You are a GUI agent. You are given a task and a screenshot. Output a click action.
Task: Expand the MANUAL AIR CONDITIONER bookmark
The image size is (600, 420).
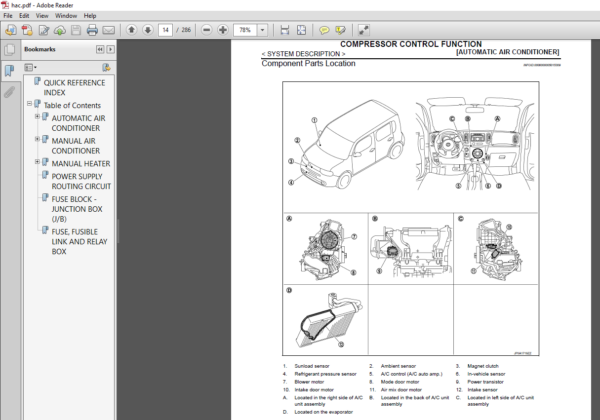click(x=38, y=139)
